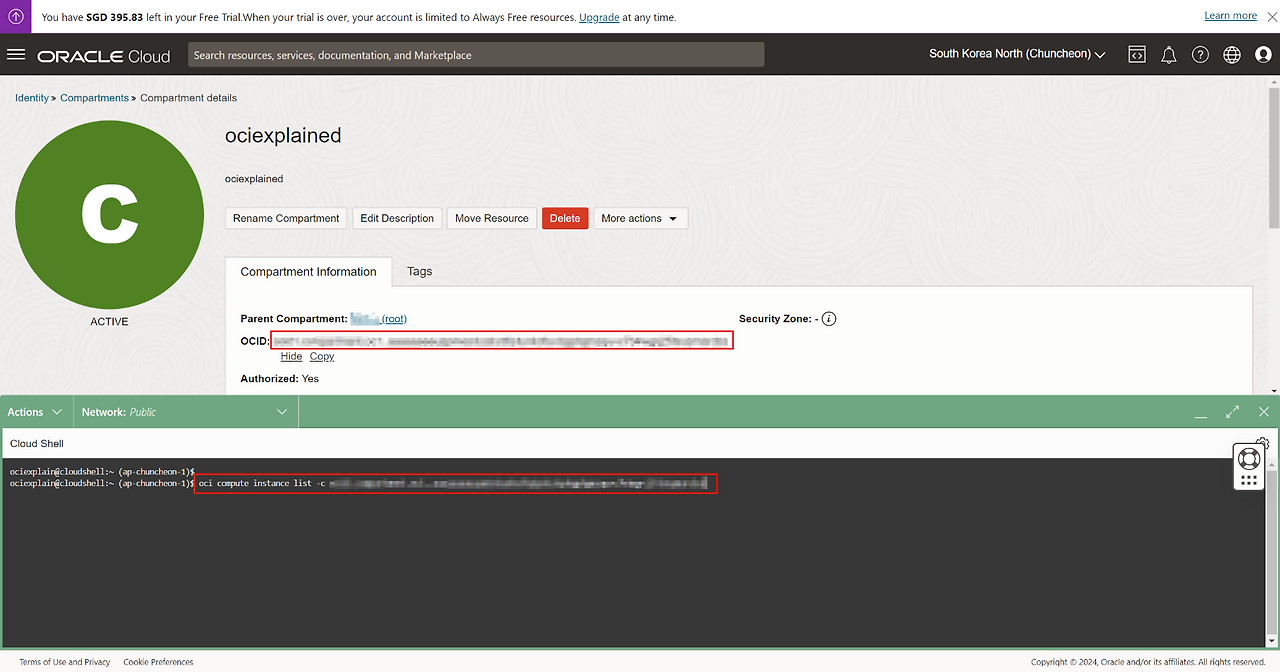Screen dimensions: 1280x672
Task: Select the Compartment Information tab
Action: coord(308,271)
